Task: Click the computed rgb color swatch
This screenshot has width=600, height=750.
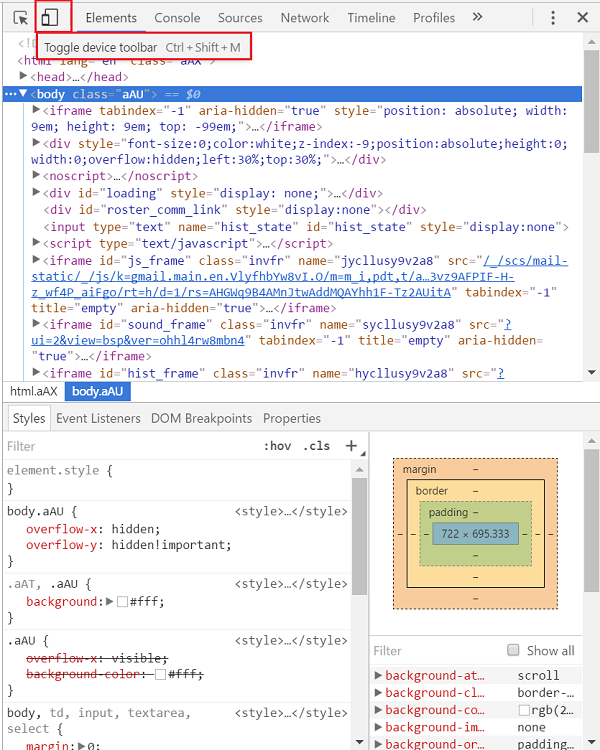Action: pyautogui.click(x=524, y=710)
